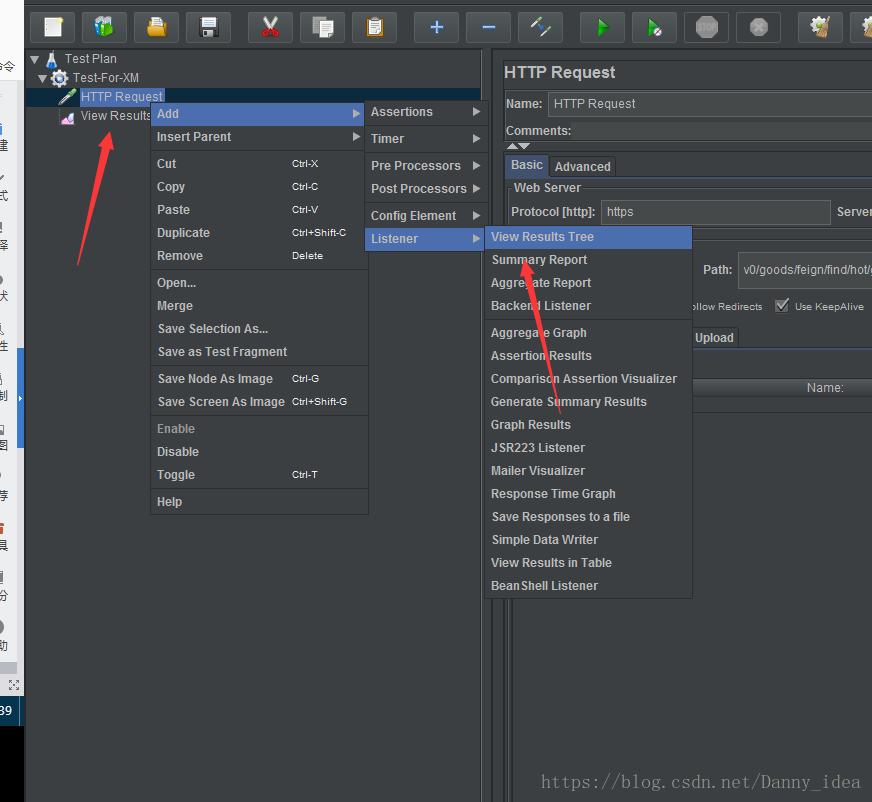
Task: Open the Upload tab
Action: (x=714, y=338)
